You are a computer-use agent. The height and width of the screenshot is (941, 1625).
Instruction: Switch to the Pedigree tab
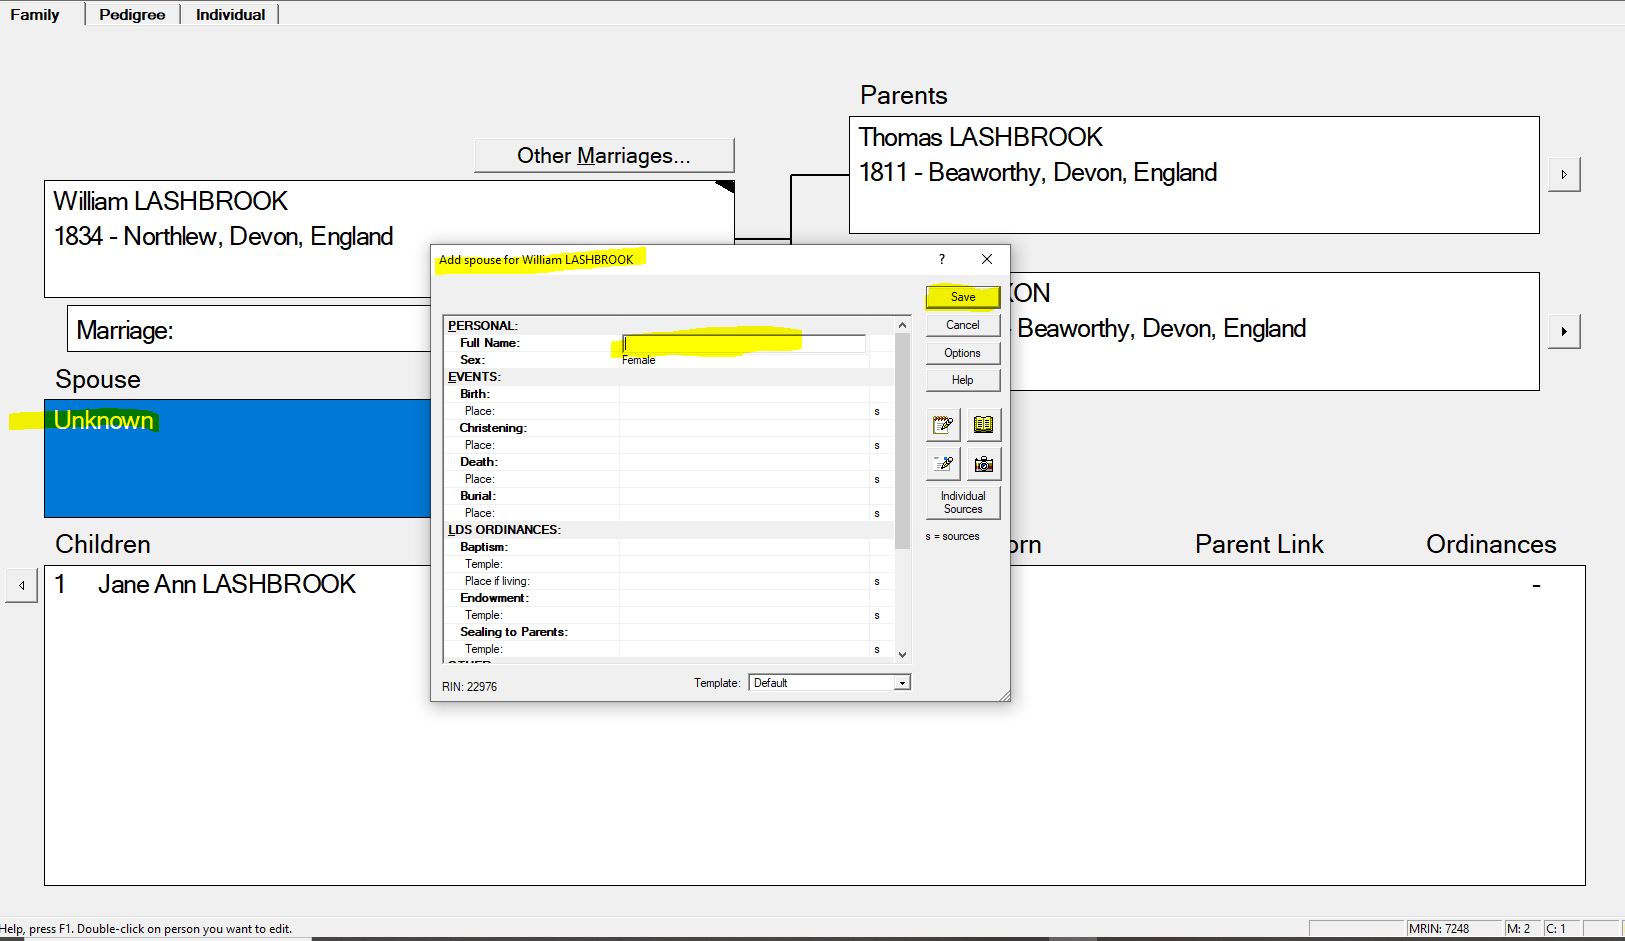(x=132, y=14)
